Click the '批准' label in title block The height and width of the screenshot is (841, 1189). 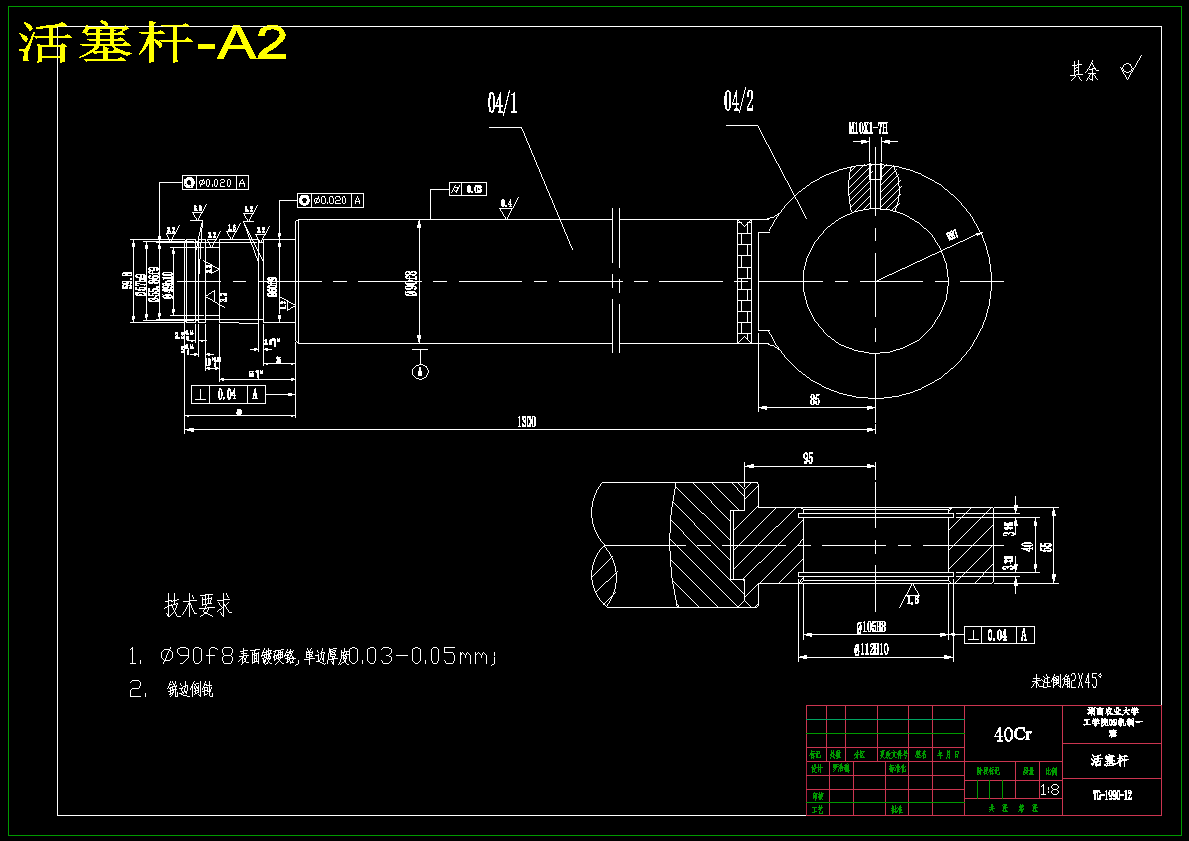[x=896, y=810]
